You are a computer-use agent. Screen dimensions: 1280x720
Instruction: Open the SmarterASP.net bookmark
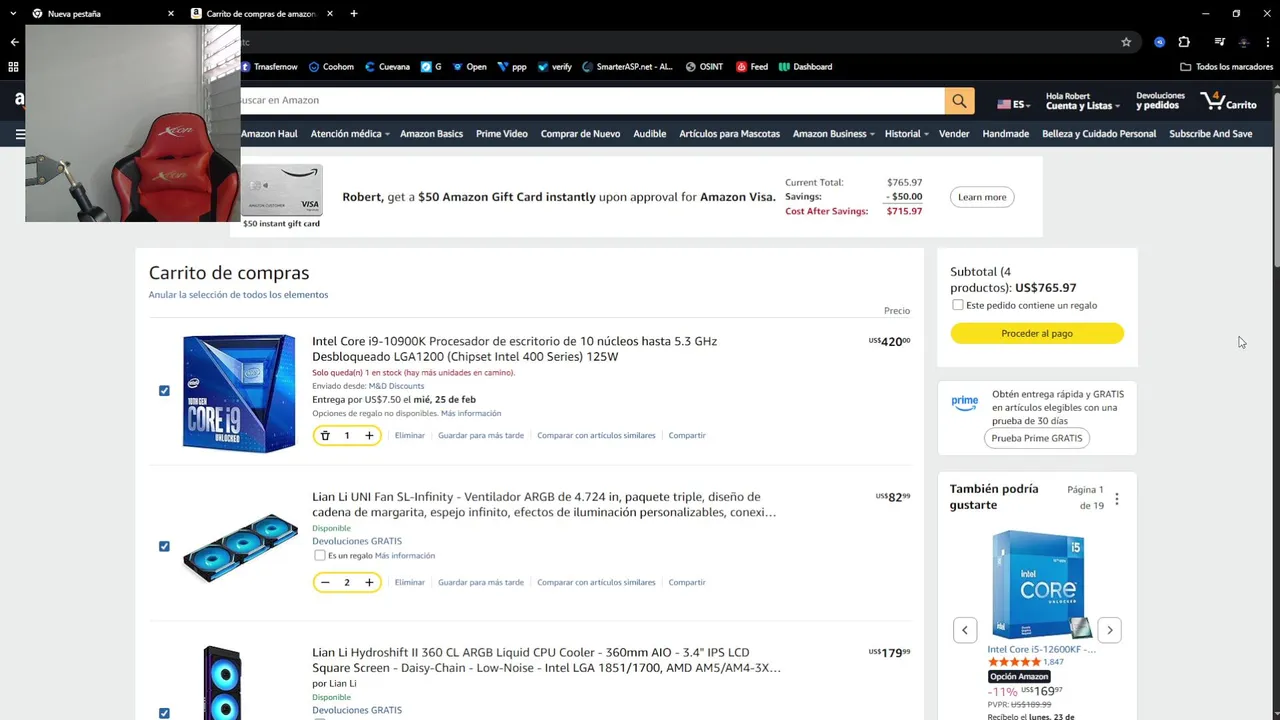627,67
